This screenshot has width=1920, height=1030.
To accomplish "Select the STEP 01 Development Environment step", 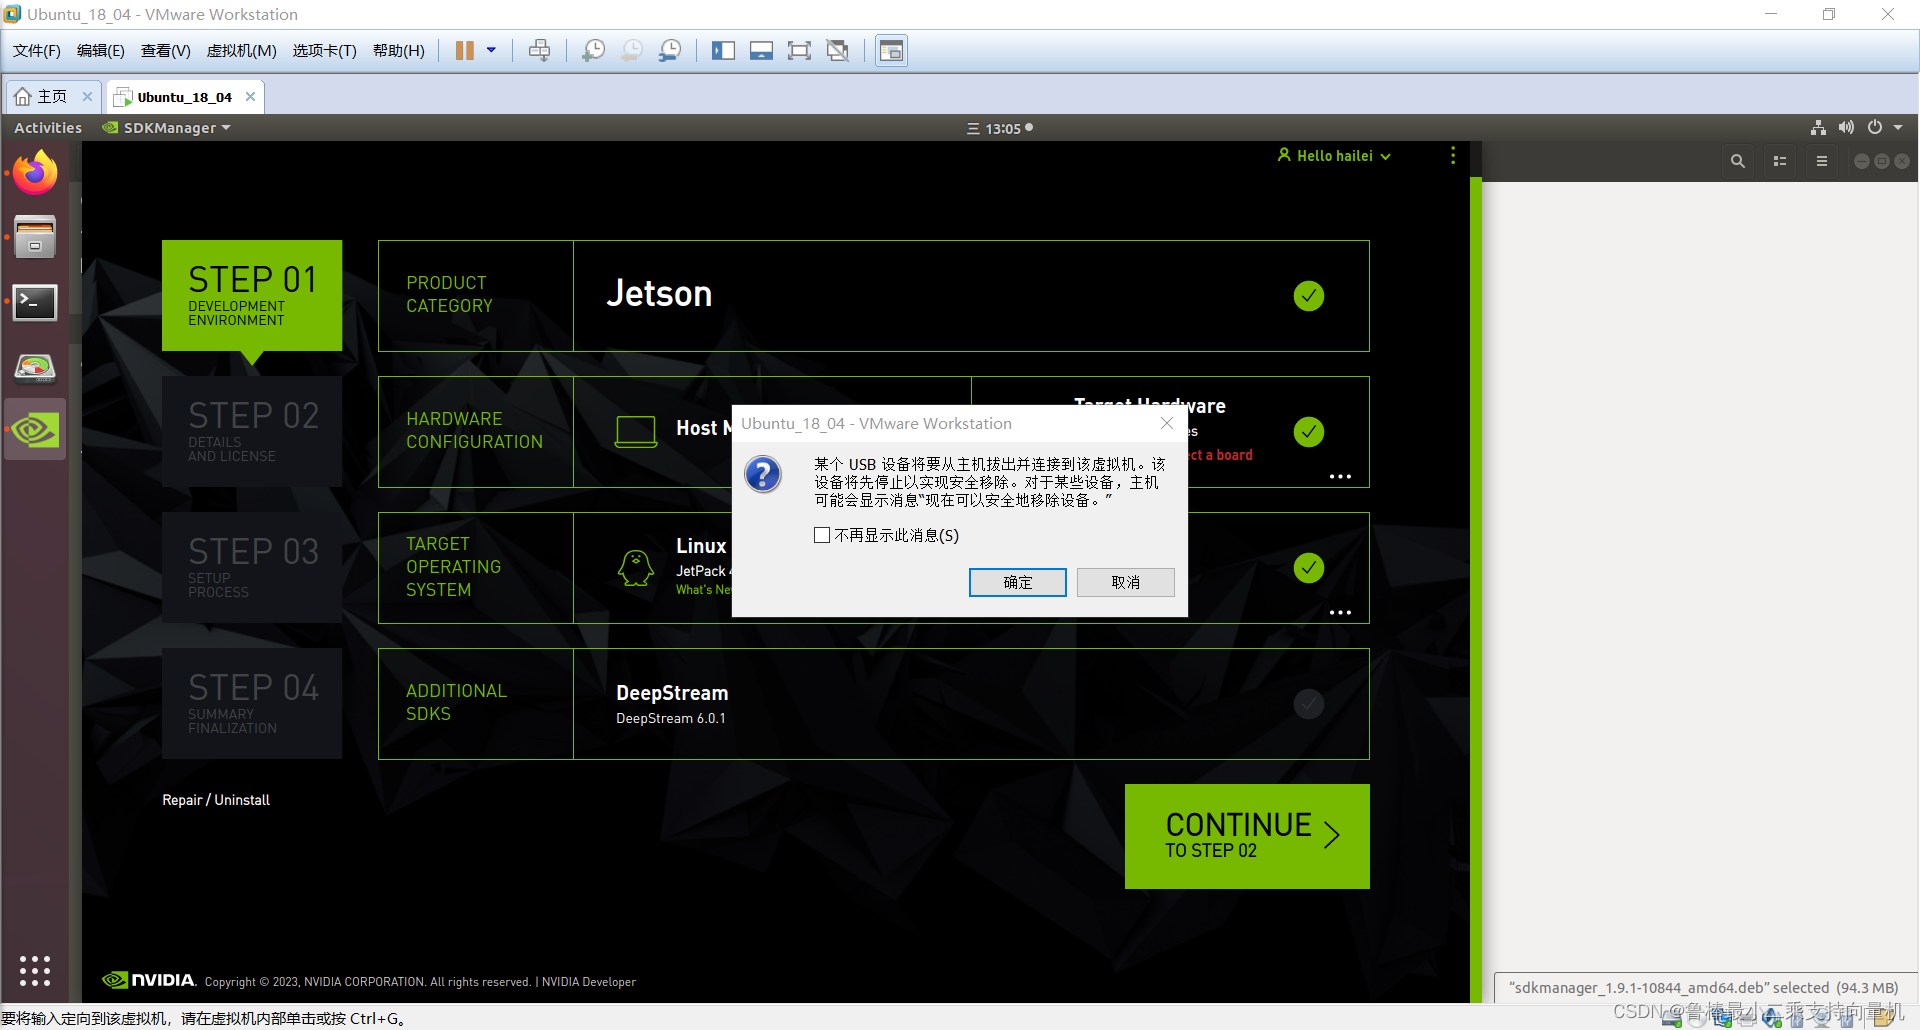I will (x=252, y=296).
